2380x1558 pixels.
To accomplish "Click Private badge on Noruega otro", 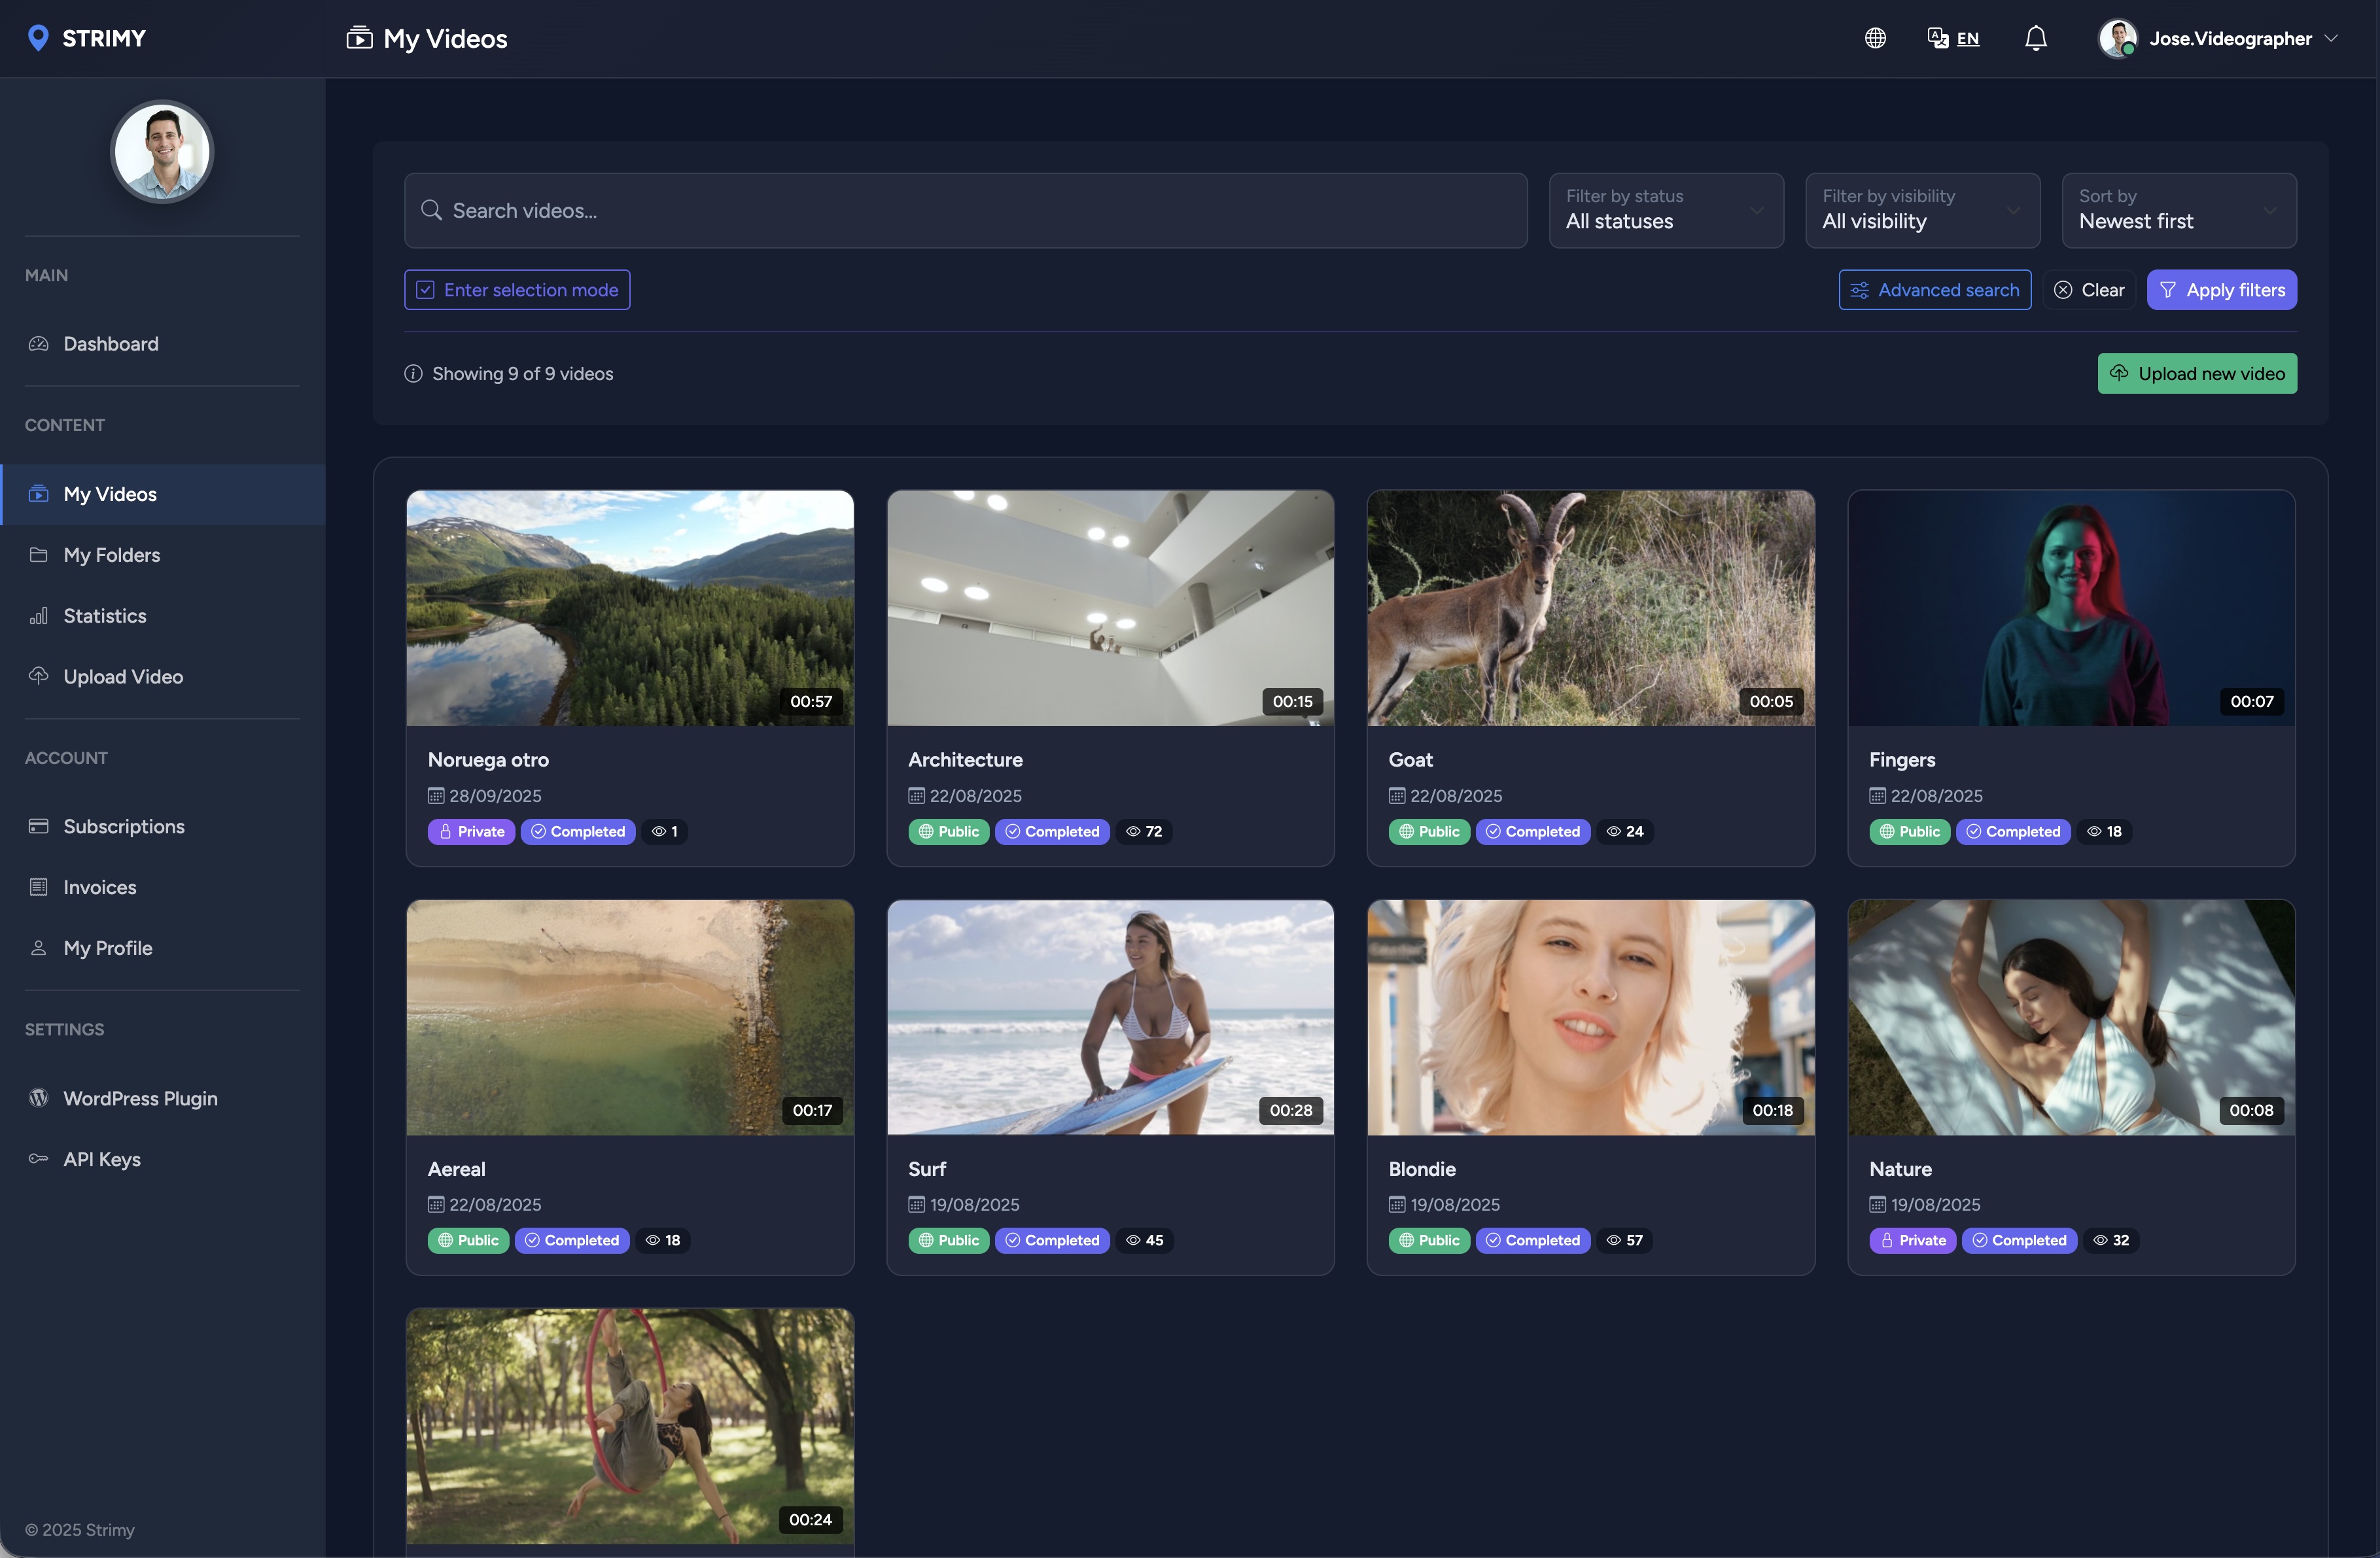I will [x=471, y=831].
